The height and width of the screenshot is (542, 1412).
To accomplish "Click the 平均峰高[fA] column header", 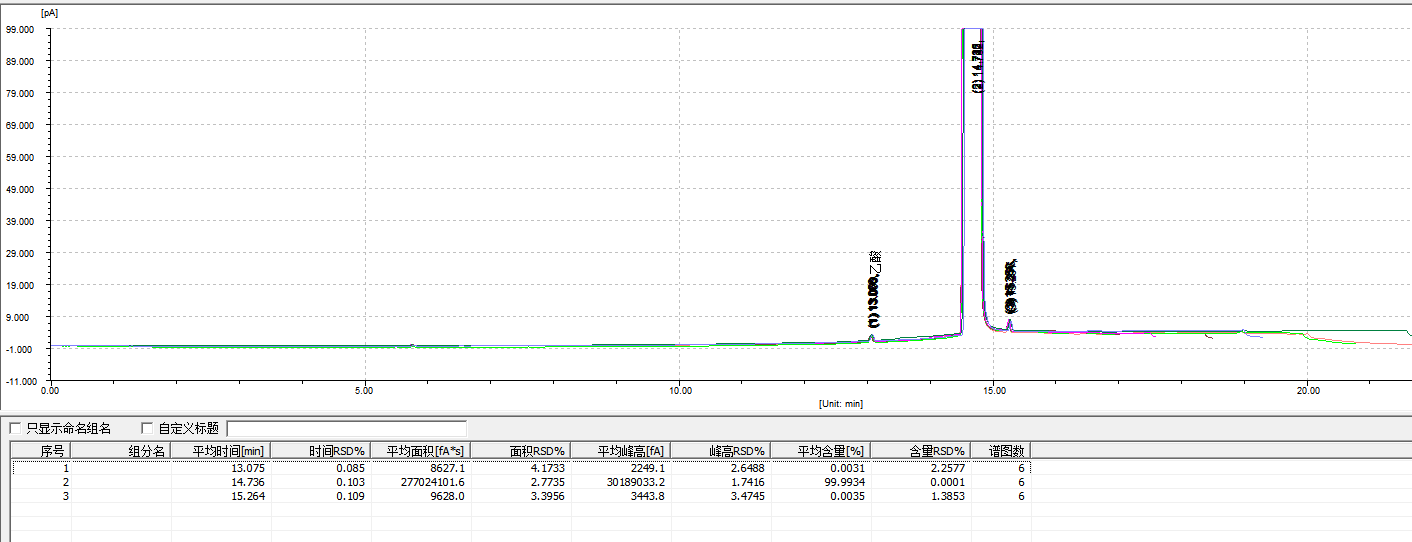I will pos(621,451).
